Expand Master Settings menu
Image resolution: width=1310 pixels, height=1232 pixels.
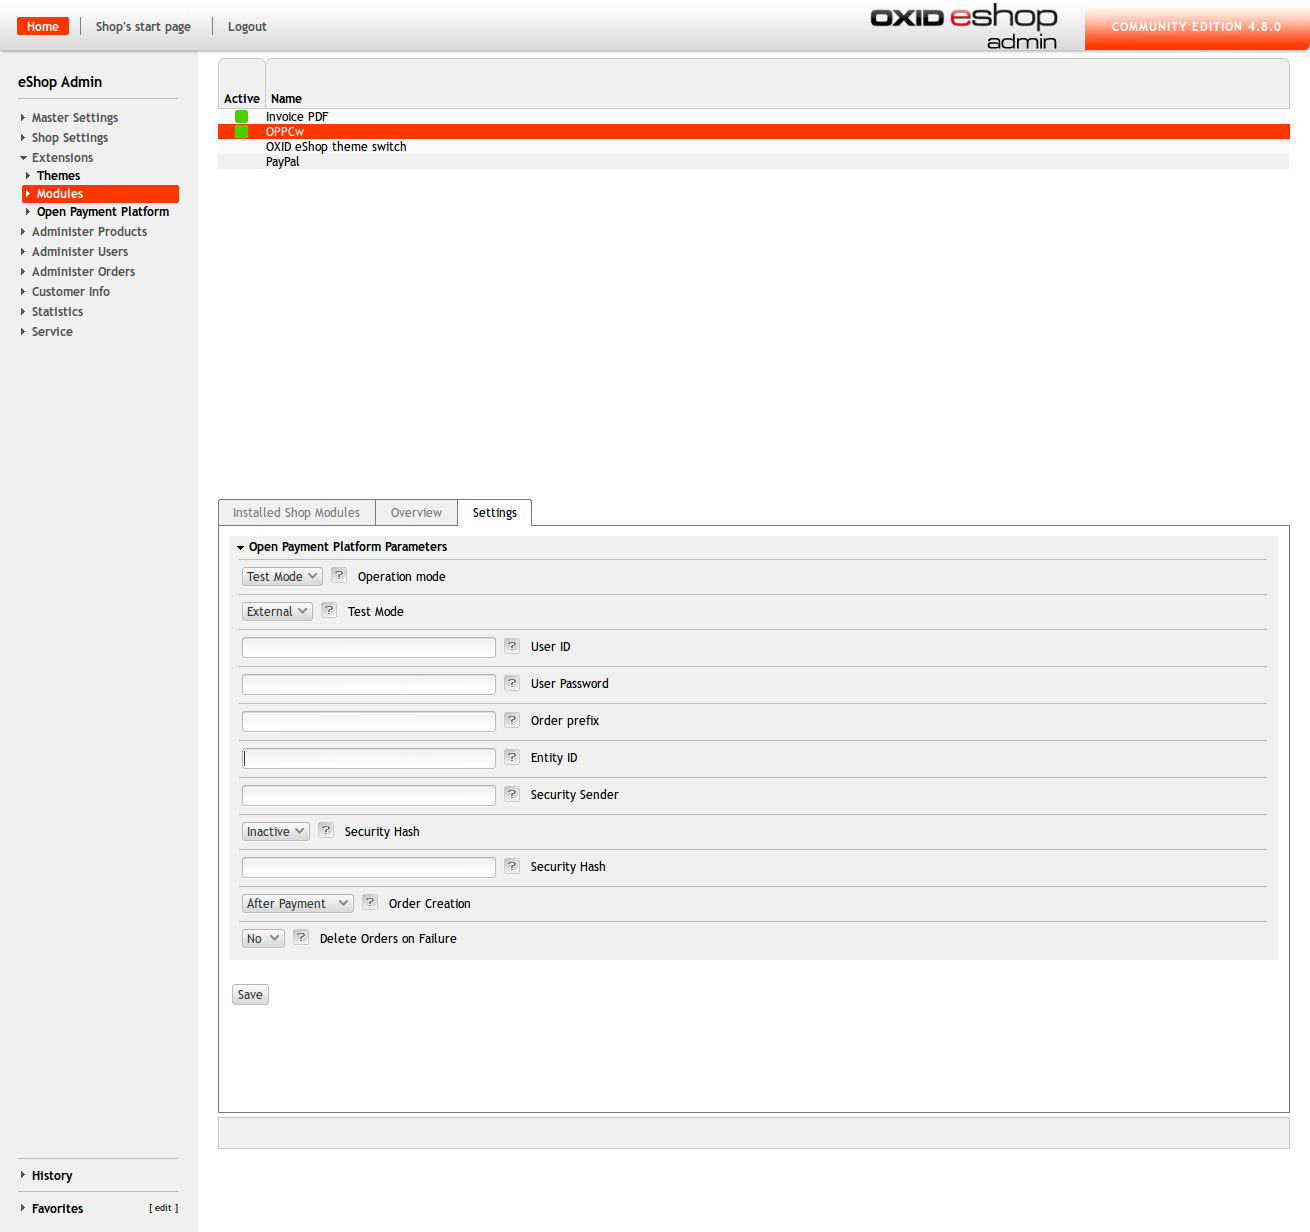74,118
